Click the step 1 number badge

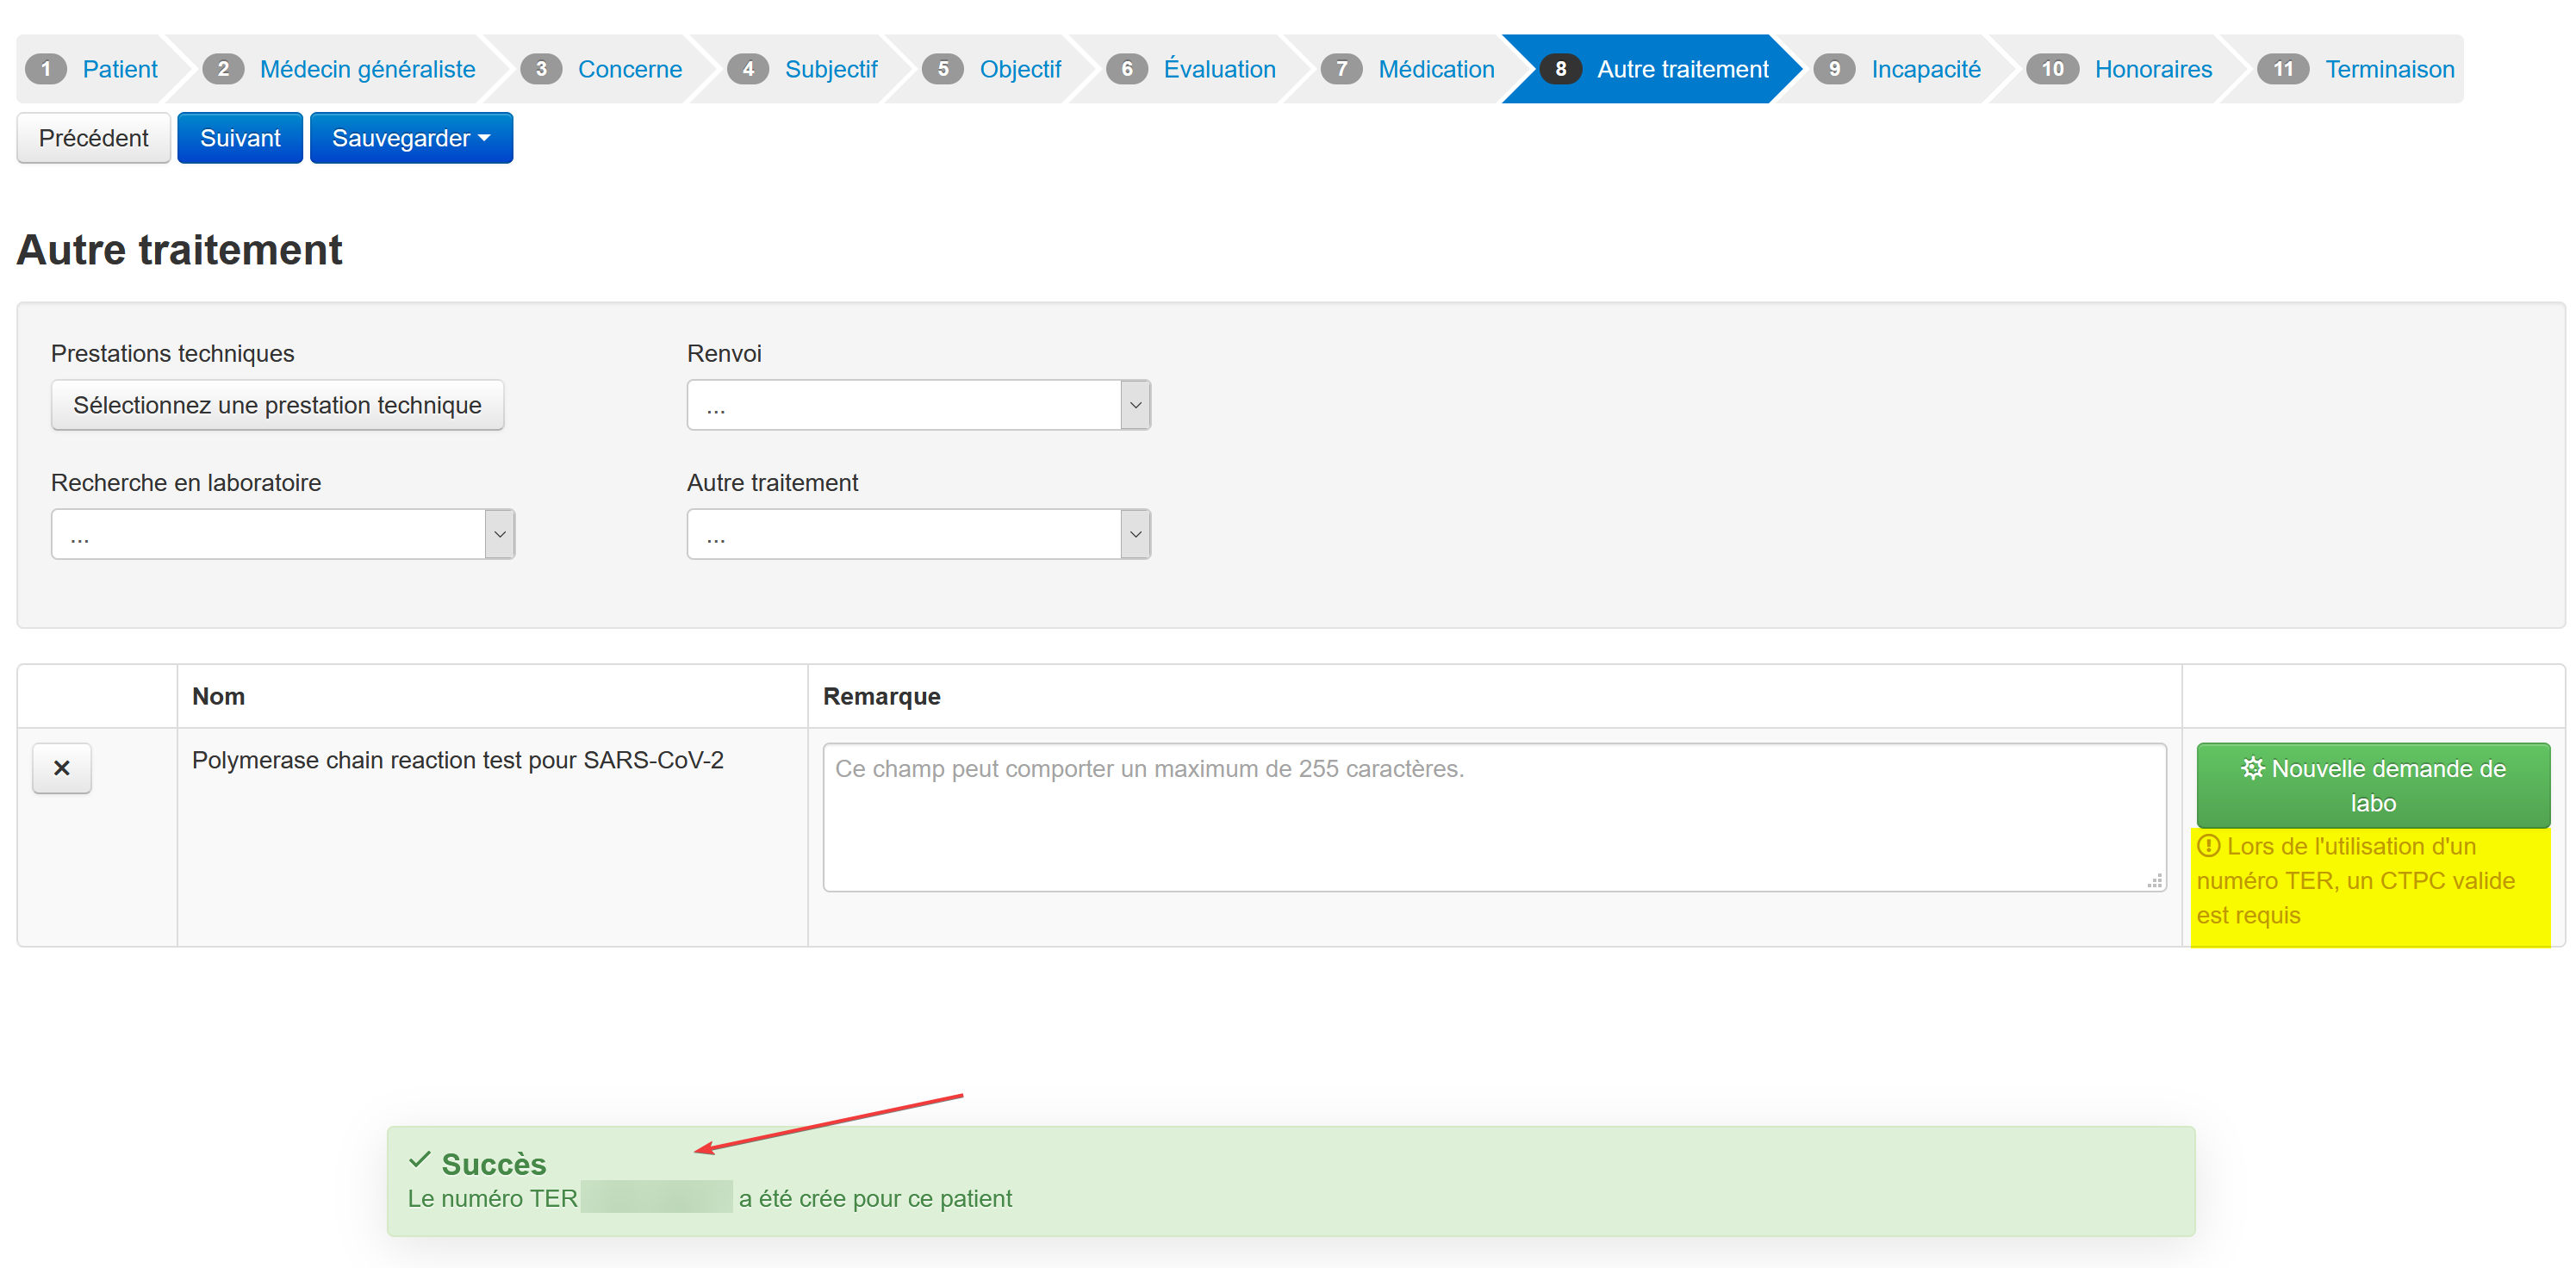click(x=46, y=69)
